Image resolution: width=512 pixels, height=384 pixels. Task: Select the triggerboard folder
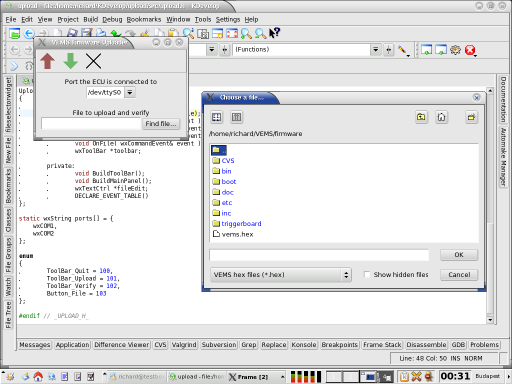point(237,224)
